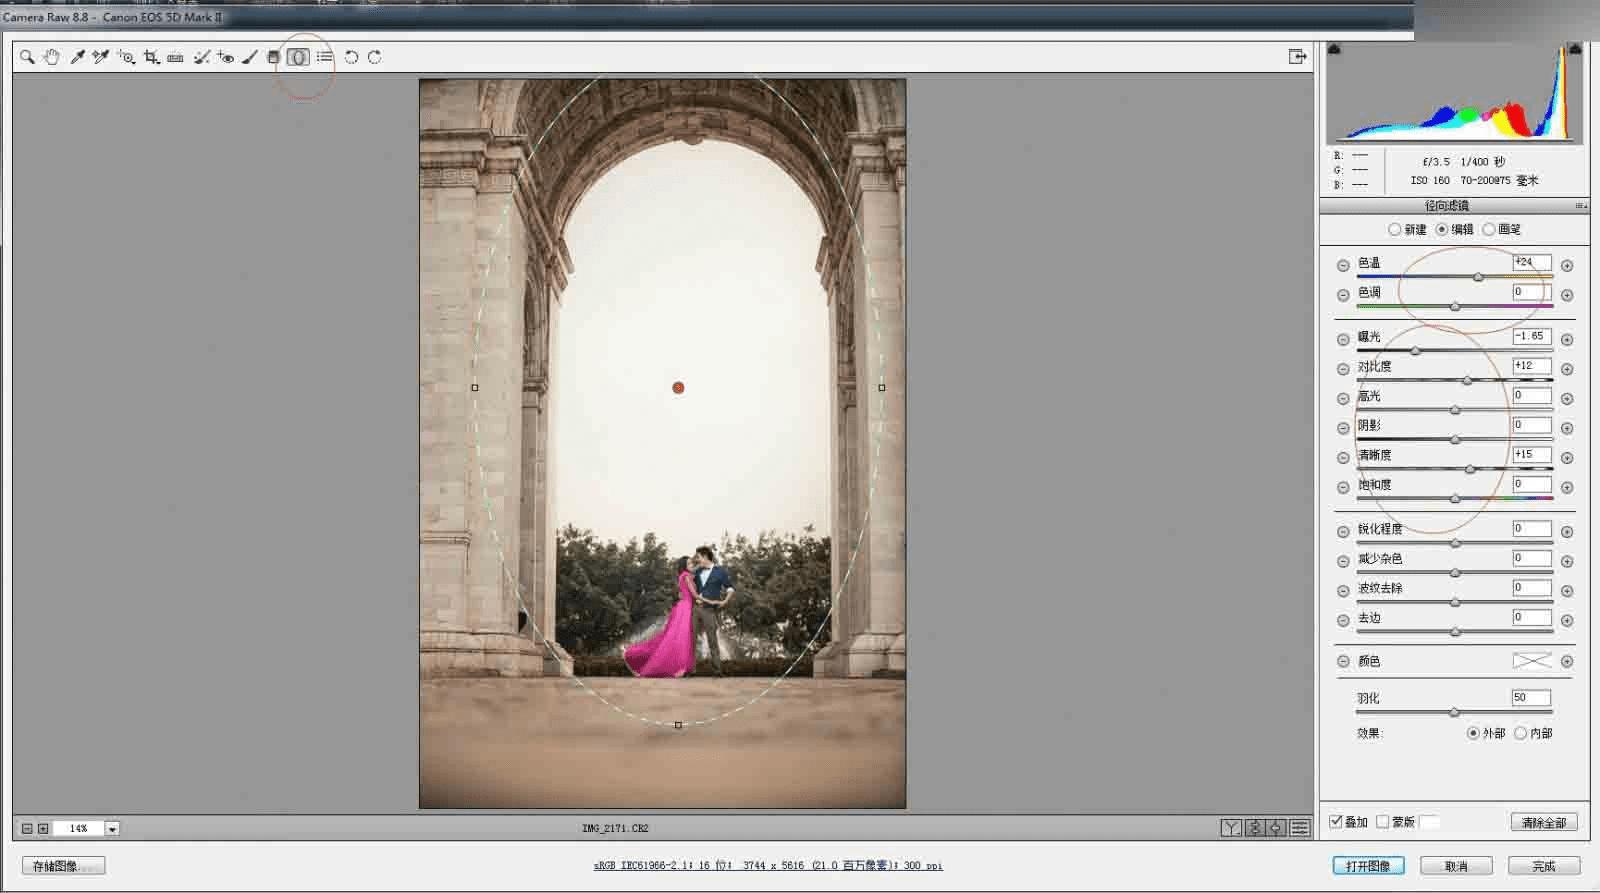Click the 色温 value input field
The width and height of the screenshot is (1600, 893).
[x=1531, y=262]
